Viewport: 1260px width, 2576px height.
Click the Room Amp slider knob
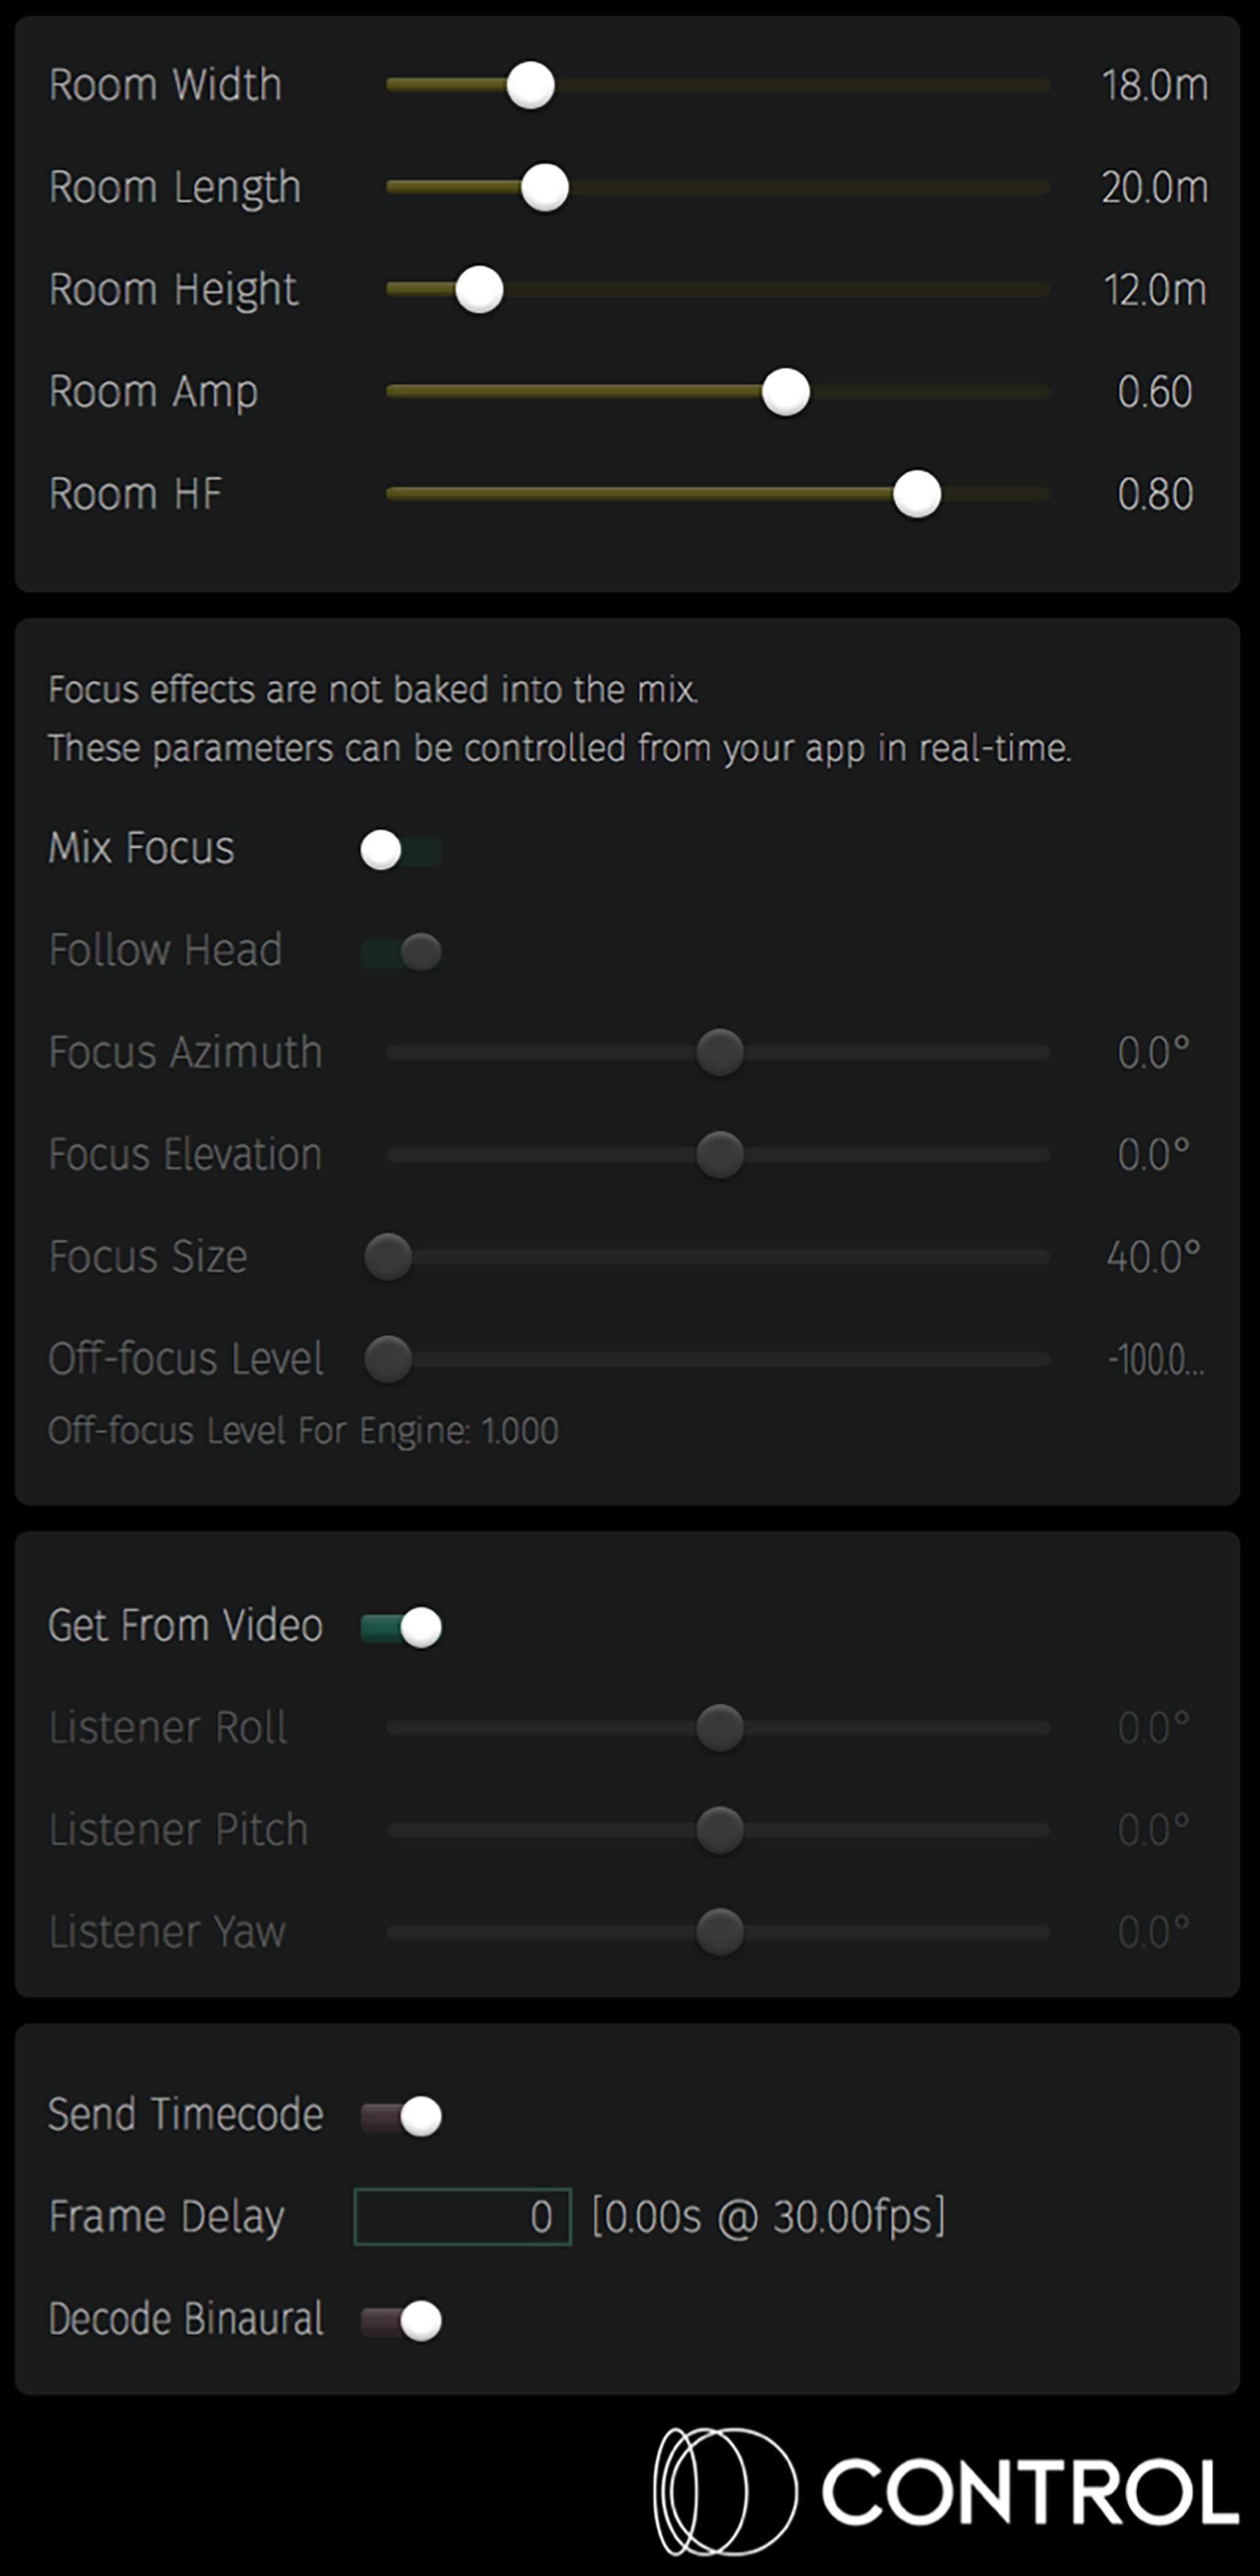[786, 392]
